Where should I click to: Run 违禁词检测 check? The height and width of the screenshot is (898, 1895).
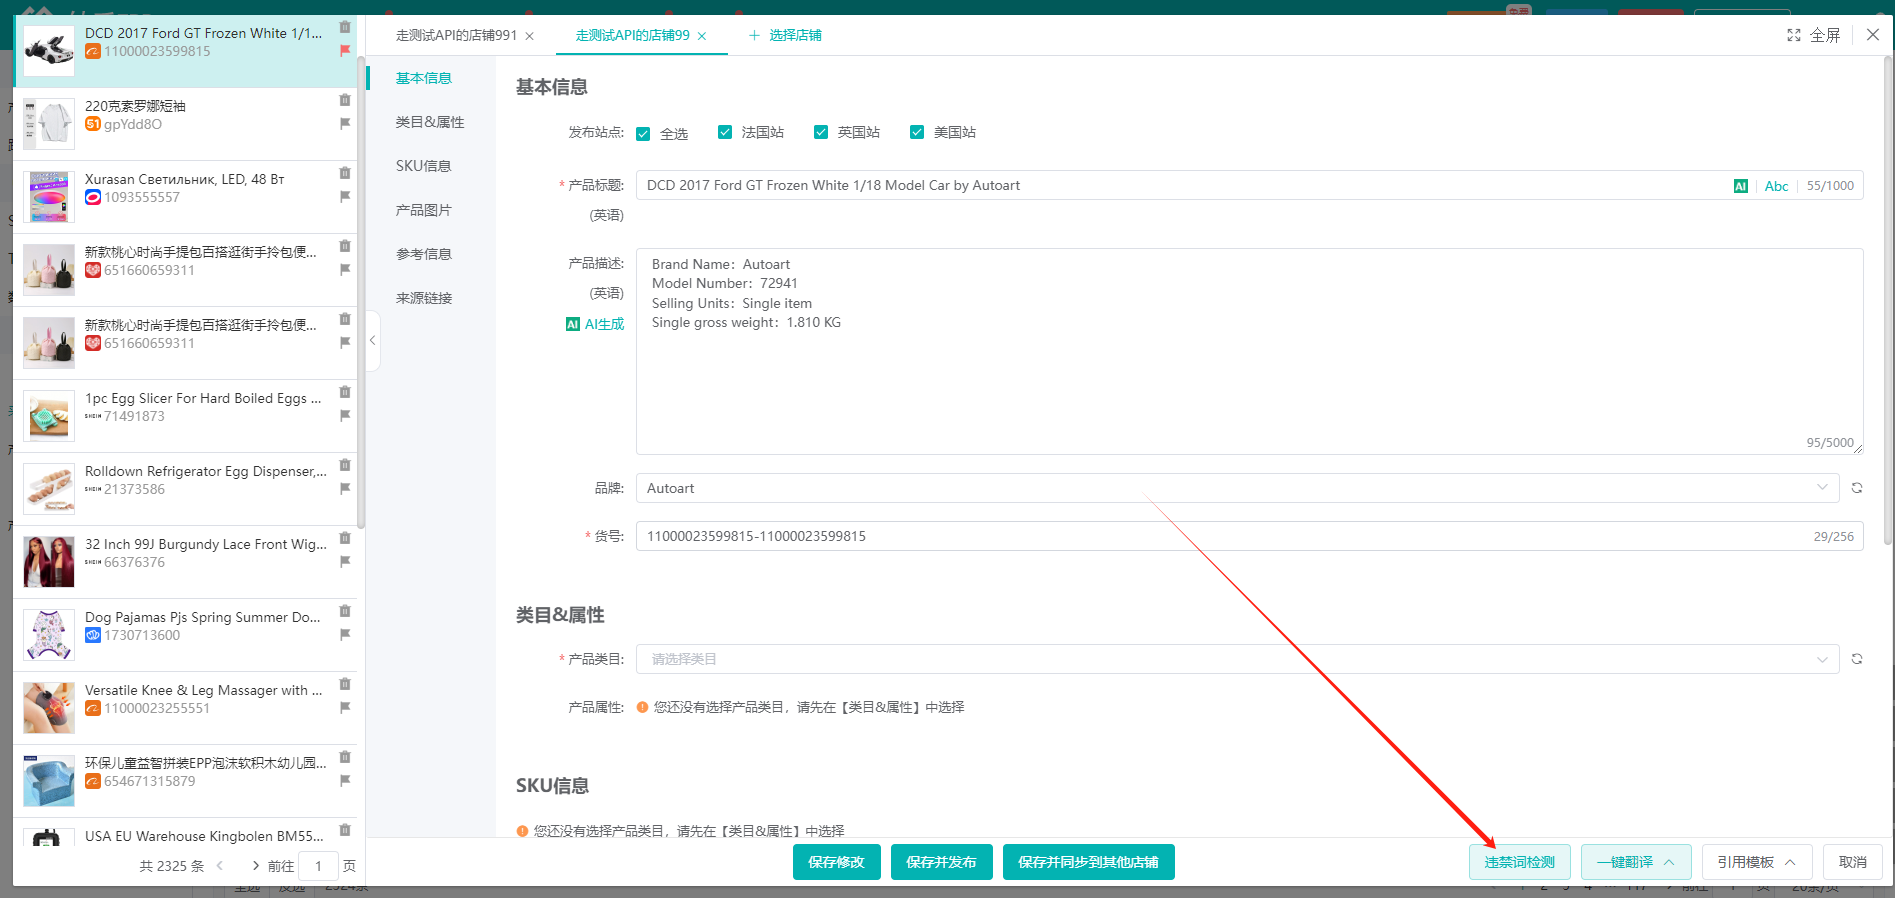click(x=1520, y=862)
